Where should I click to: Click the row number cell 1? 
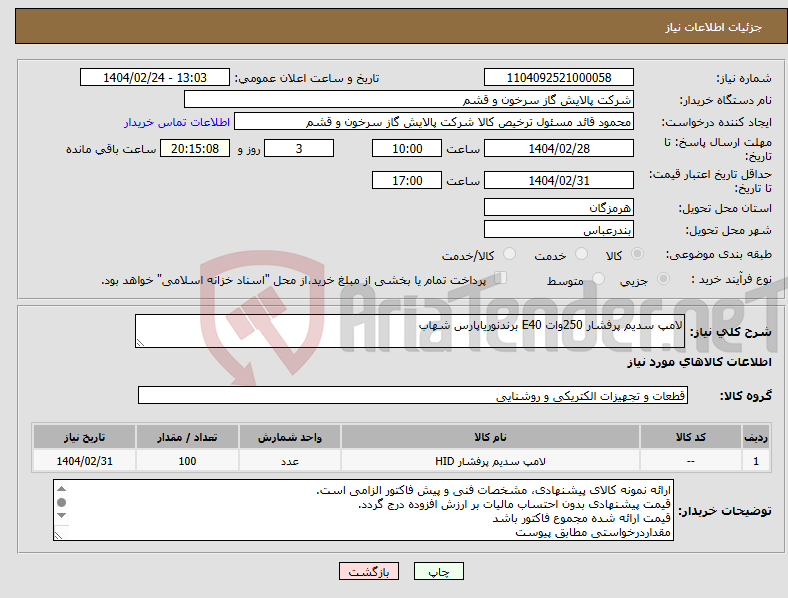pos(755,461)
